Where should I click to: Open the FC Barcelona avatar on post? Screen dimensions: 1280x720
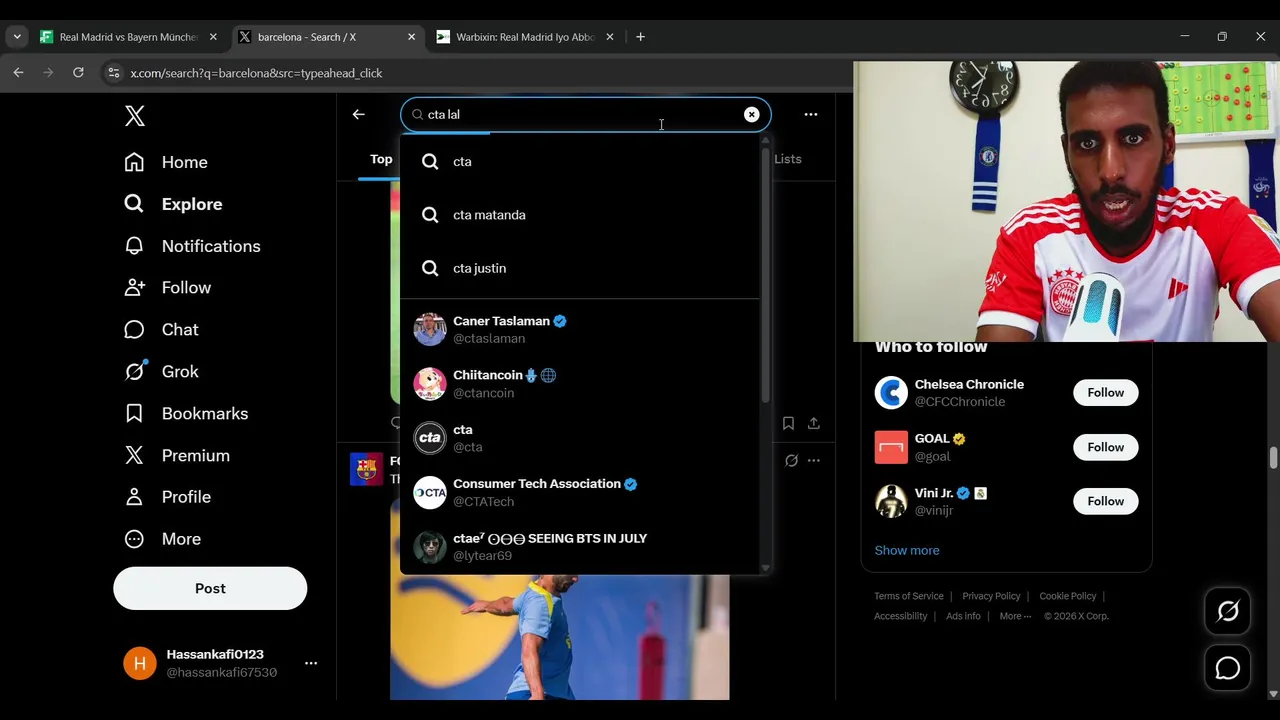tap(366, 470)
